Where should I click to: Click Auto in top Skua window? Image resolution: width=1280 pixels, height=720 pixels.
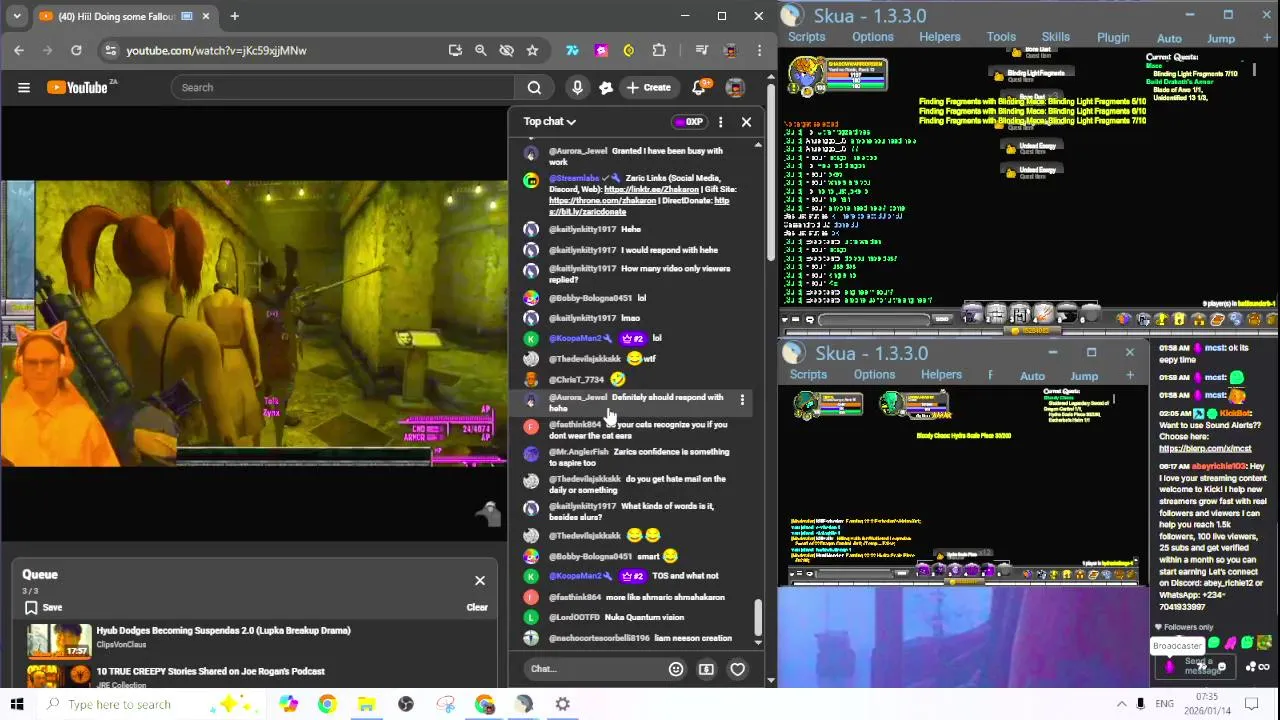(1169, 39)
